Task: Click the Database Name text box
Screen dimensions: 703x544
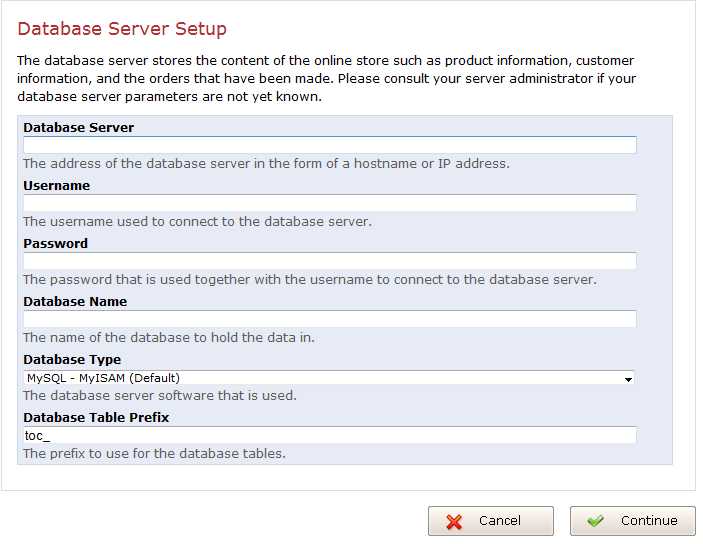Action: [330, 319]
